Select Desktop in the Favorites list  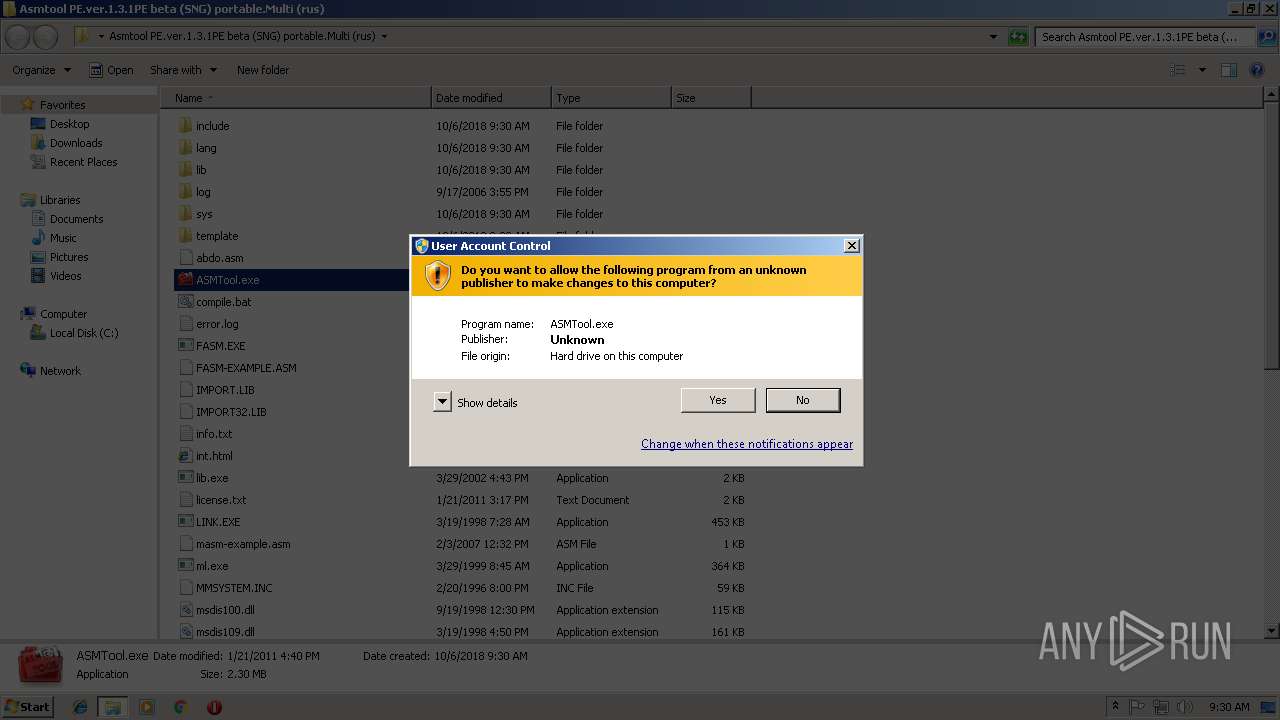pos(69,124)
